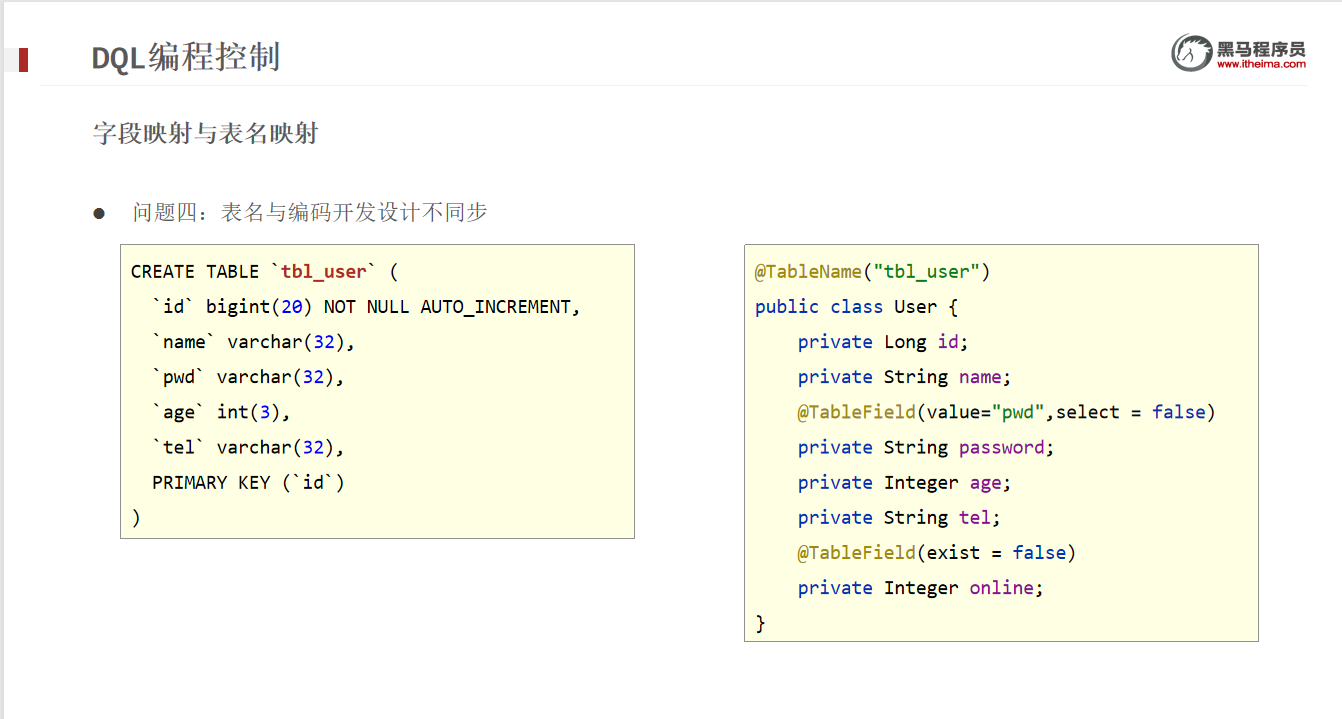
Task: Click the private String tel field
Action: 899,517
